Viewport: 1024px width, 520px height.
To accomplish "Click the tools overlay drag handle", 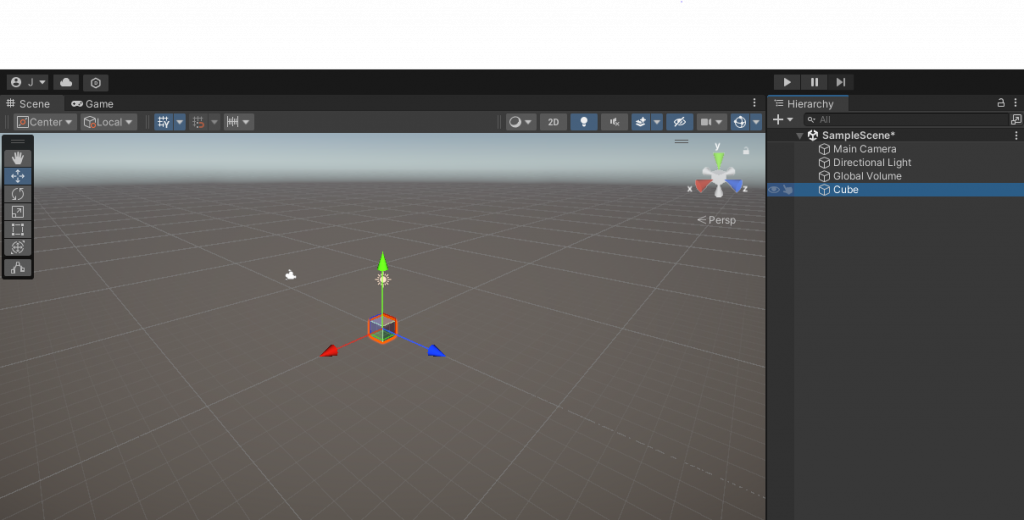I will [18, 141].
